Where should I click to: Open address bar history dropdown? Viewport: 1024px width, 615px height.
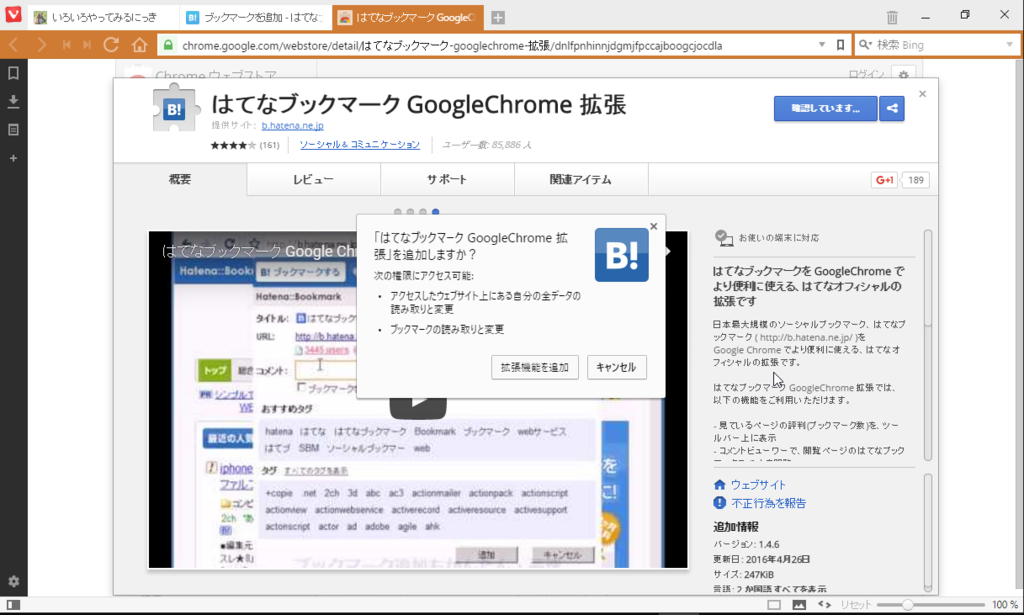(x=822, y=45)
